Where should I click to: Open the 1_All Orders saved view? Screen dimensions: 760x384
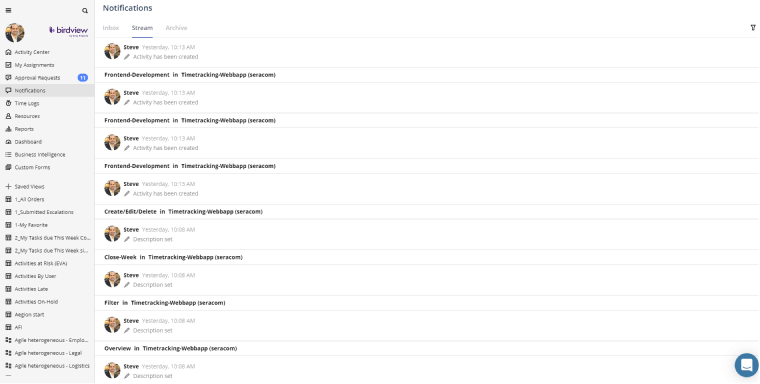pyautogui.click(x=29, y=199)
